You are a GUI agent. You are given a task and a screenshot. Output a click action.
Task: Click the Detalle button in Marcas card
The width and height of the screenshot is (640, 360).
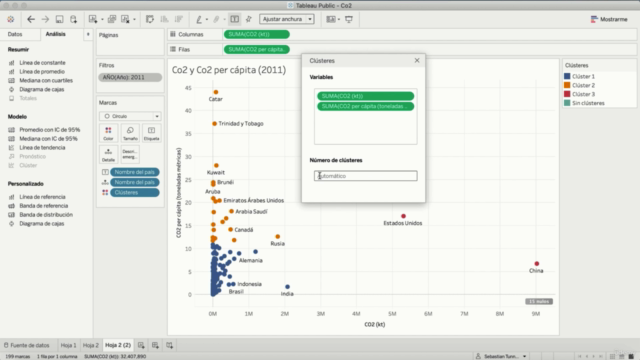click(x=108, y=155)
